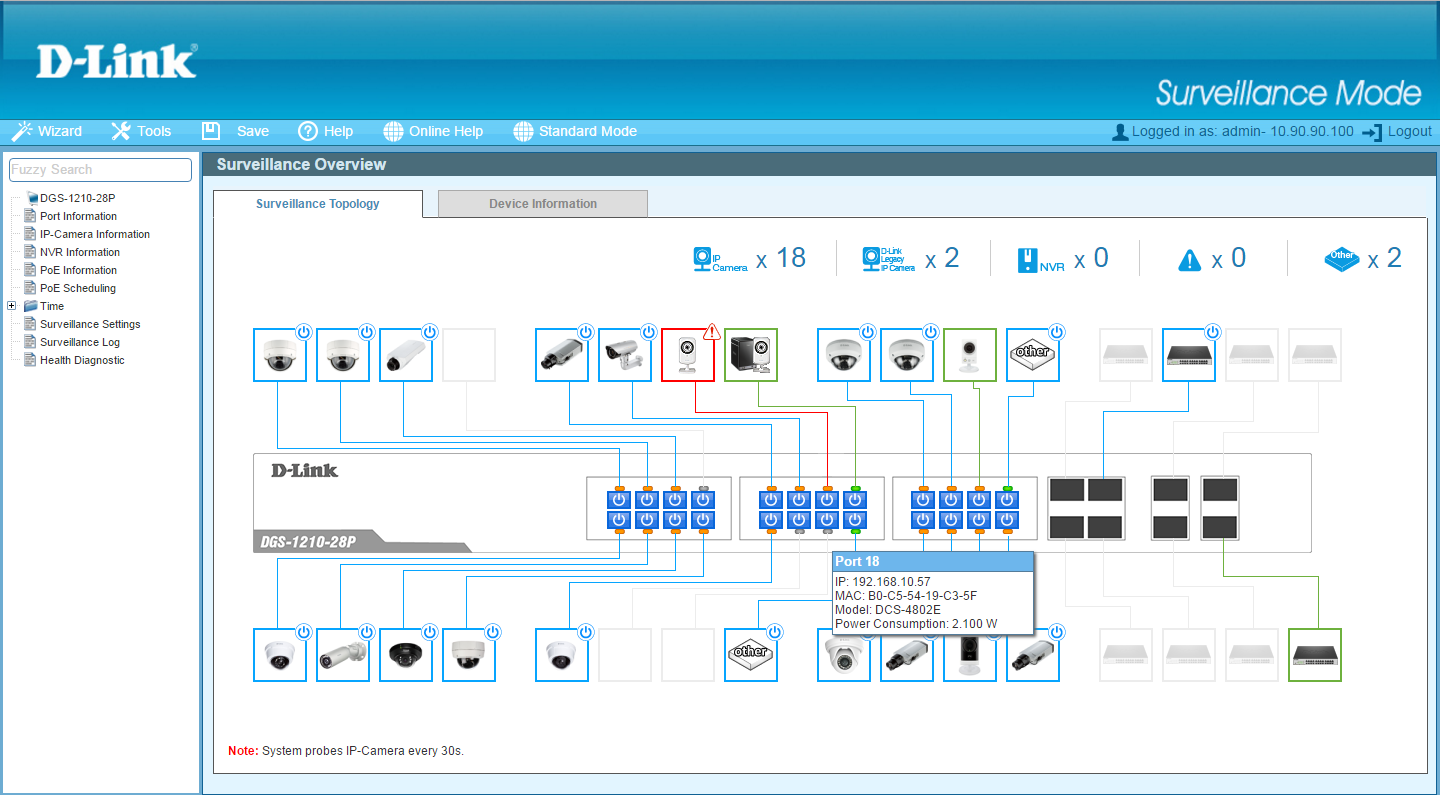Open PoE Scheduling in the sidebar

[x=77, y=288]
